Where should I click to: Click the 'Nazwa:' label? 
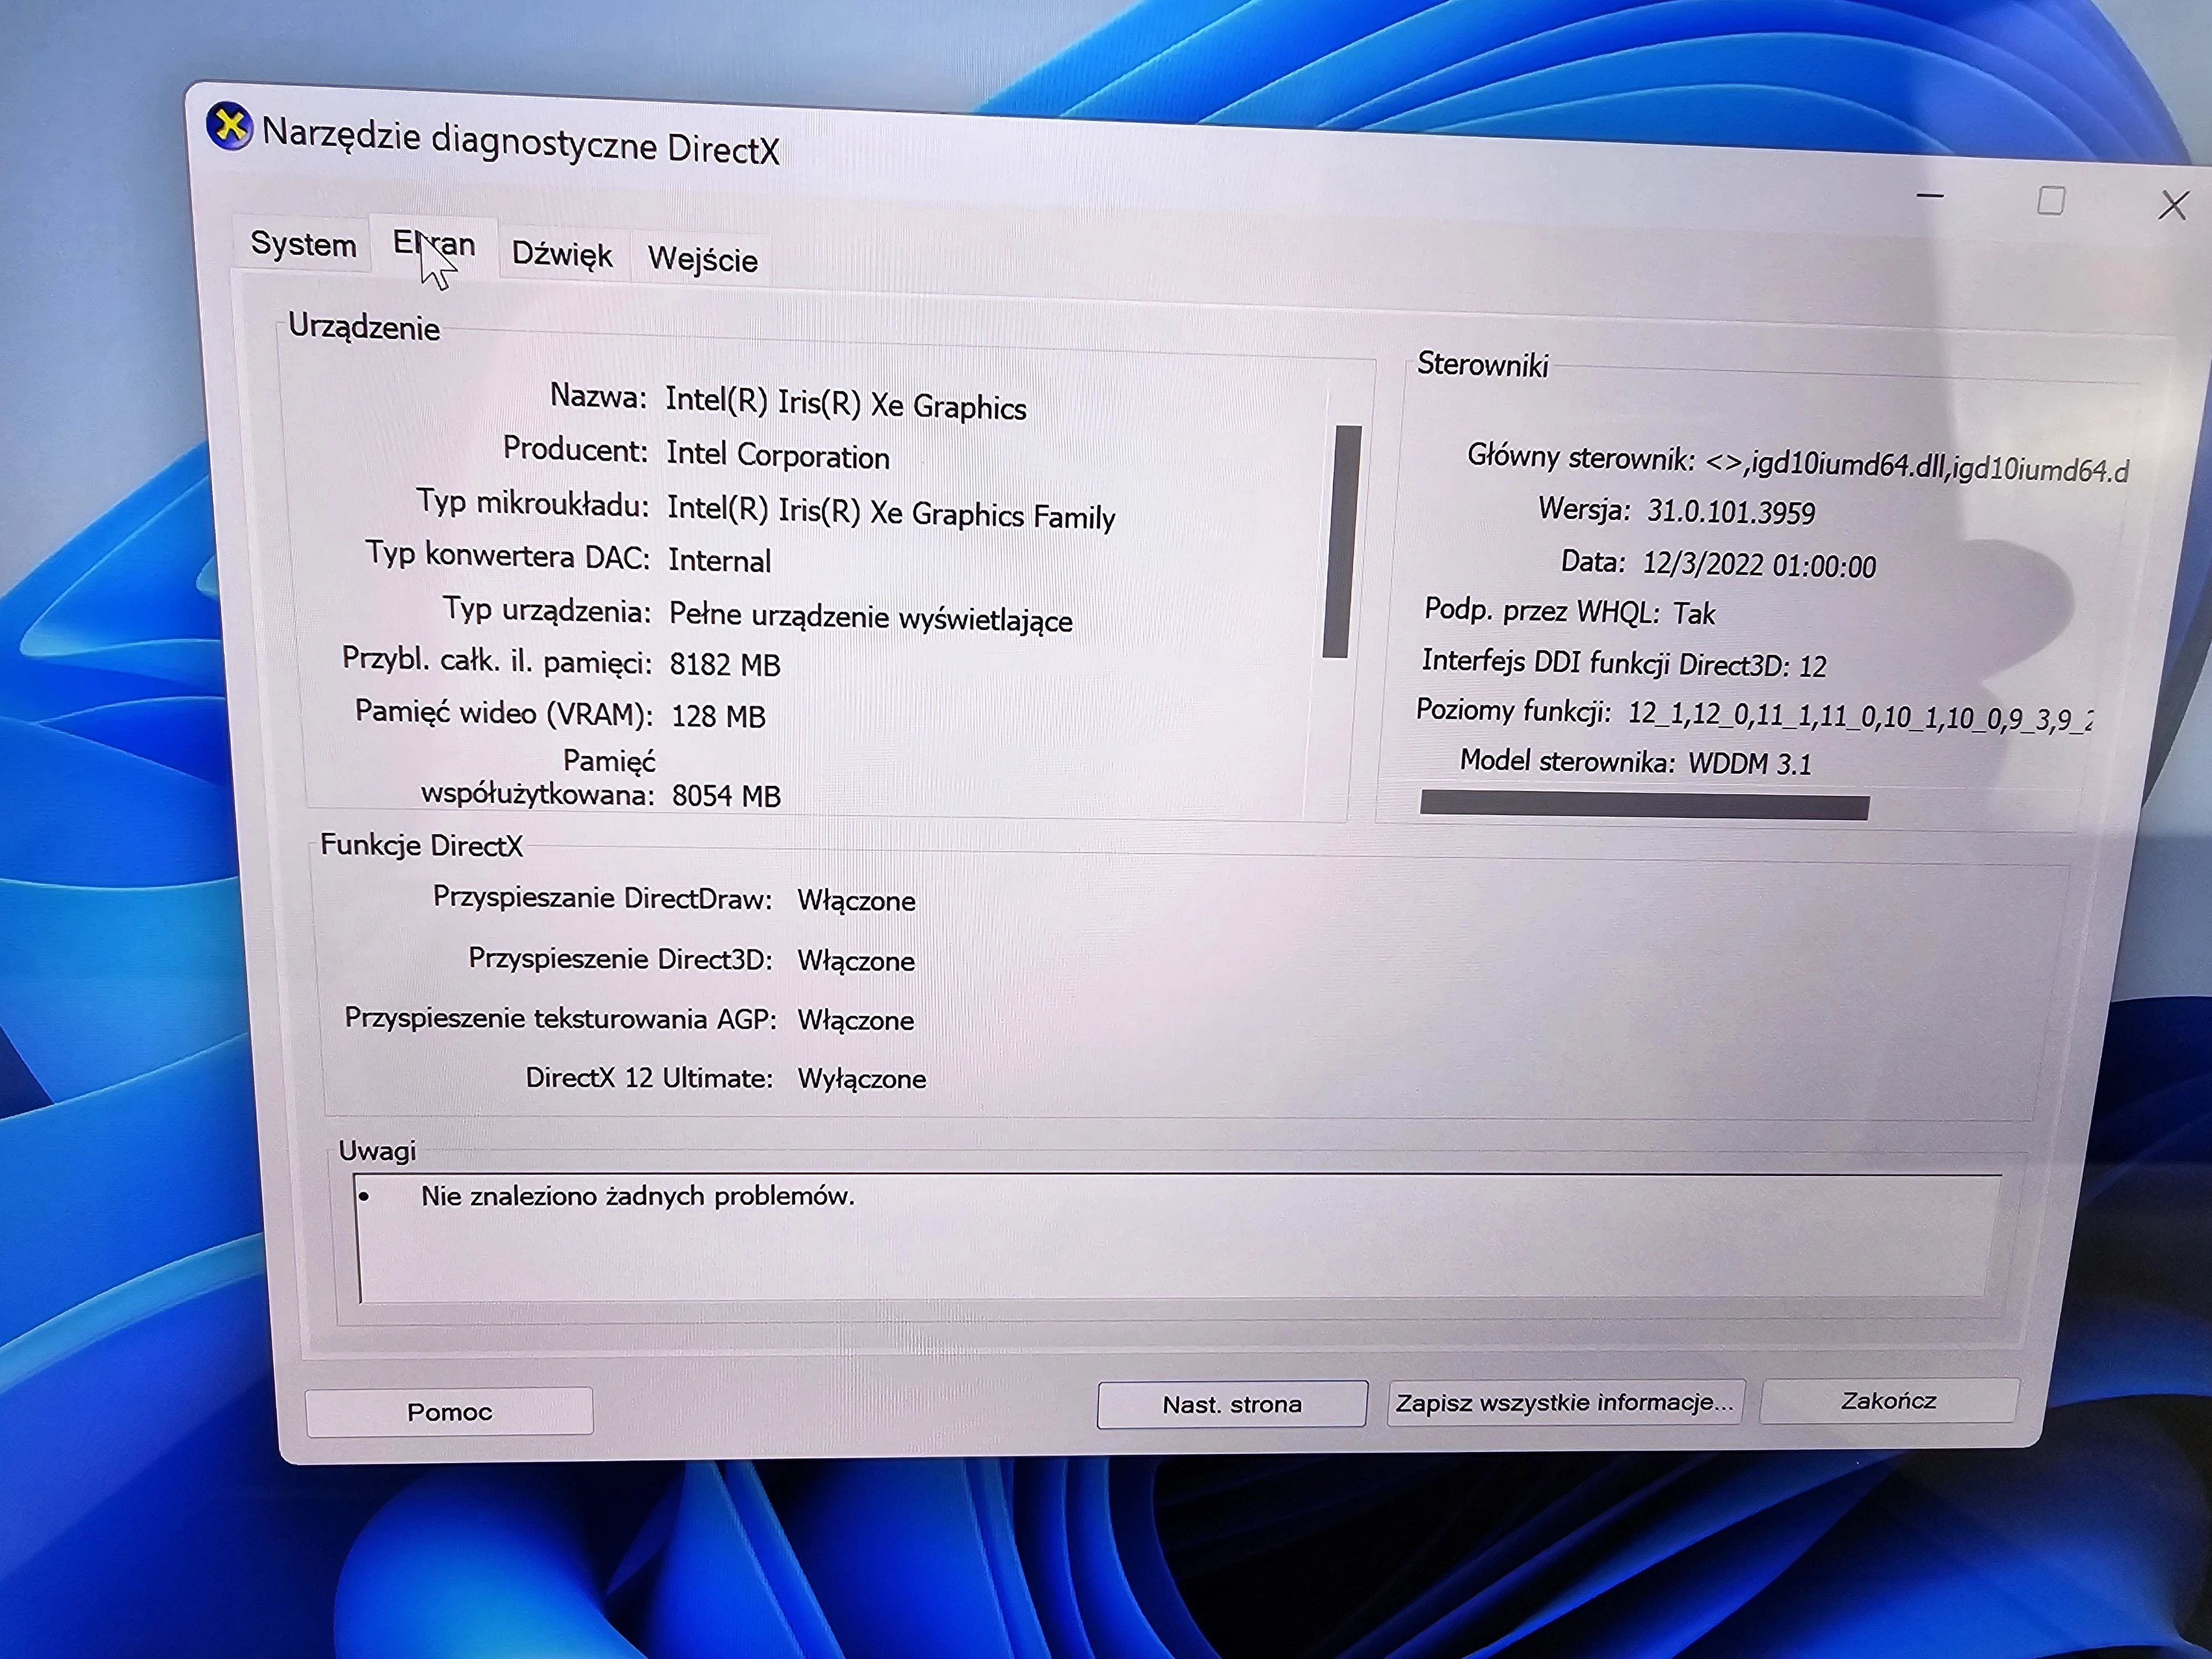[598, 396]
